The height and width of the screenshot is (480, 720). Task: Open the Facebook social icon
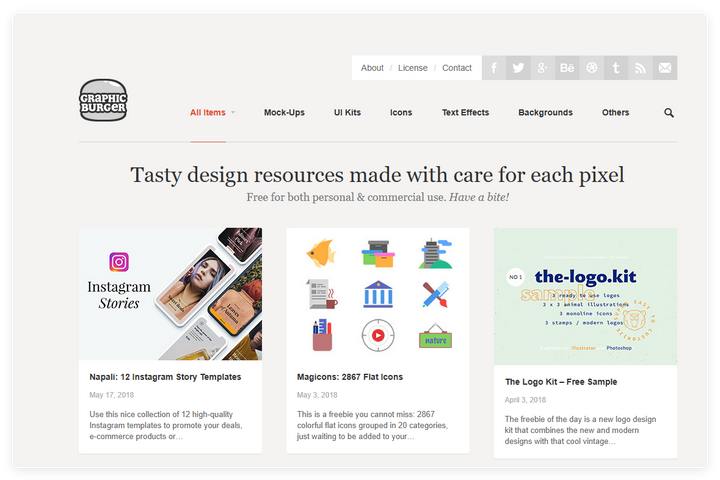click(x=494, y=68)
